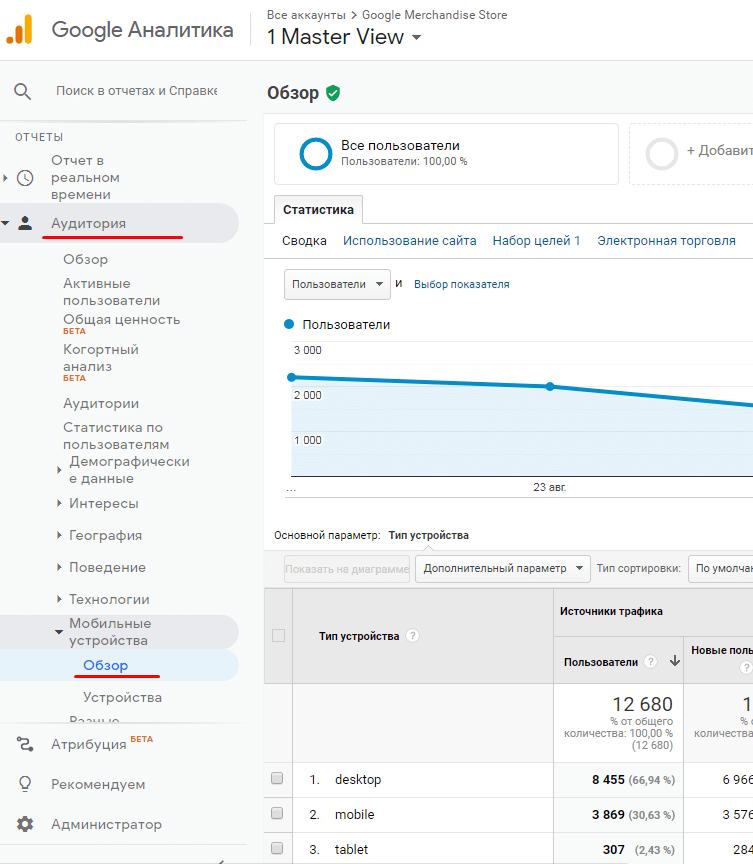Click the mobile row label
The image size is (753, 864).
pyautogui.click(x=355, y=814)
